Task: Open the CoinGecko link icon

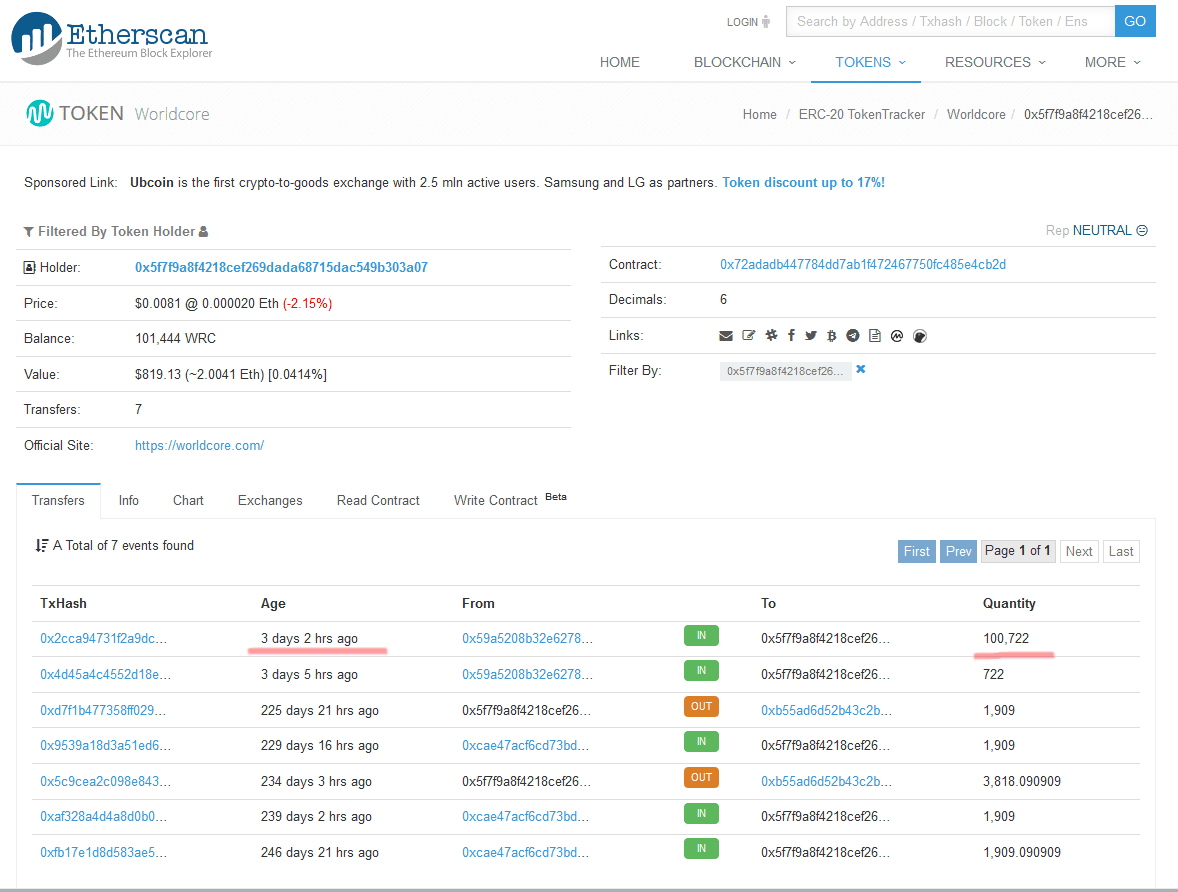Action: pos(920,336)
